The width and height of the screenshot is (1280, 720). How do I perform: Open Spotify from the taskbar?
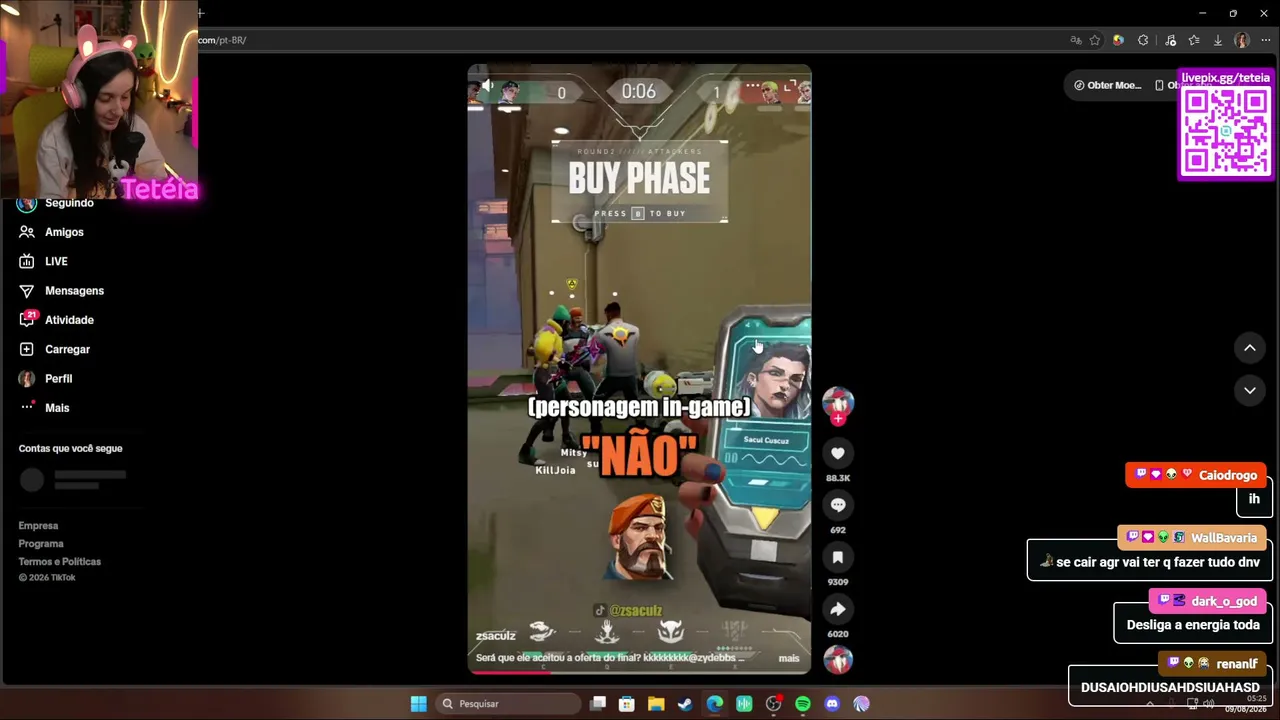pyautogui.click(x=803, y=704)
